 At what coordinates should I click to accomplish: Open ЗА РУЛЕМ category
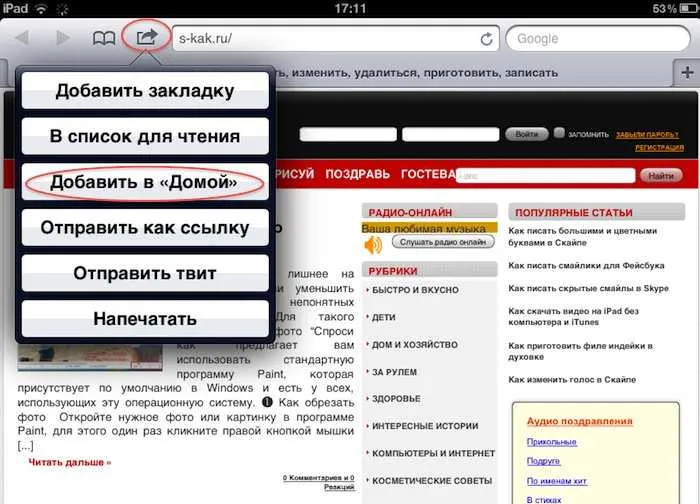394,372
